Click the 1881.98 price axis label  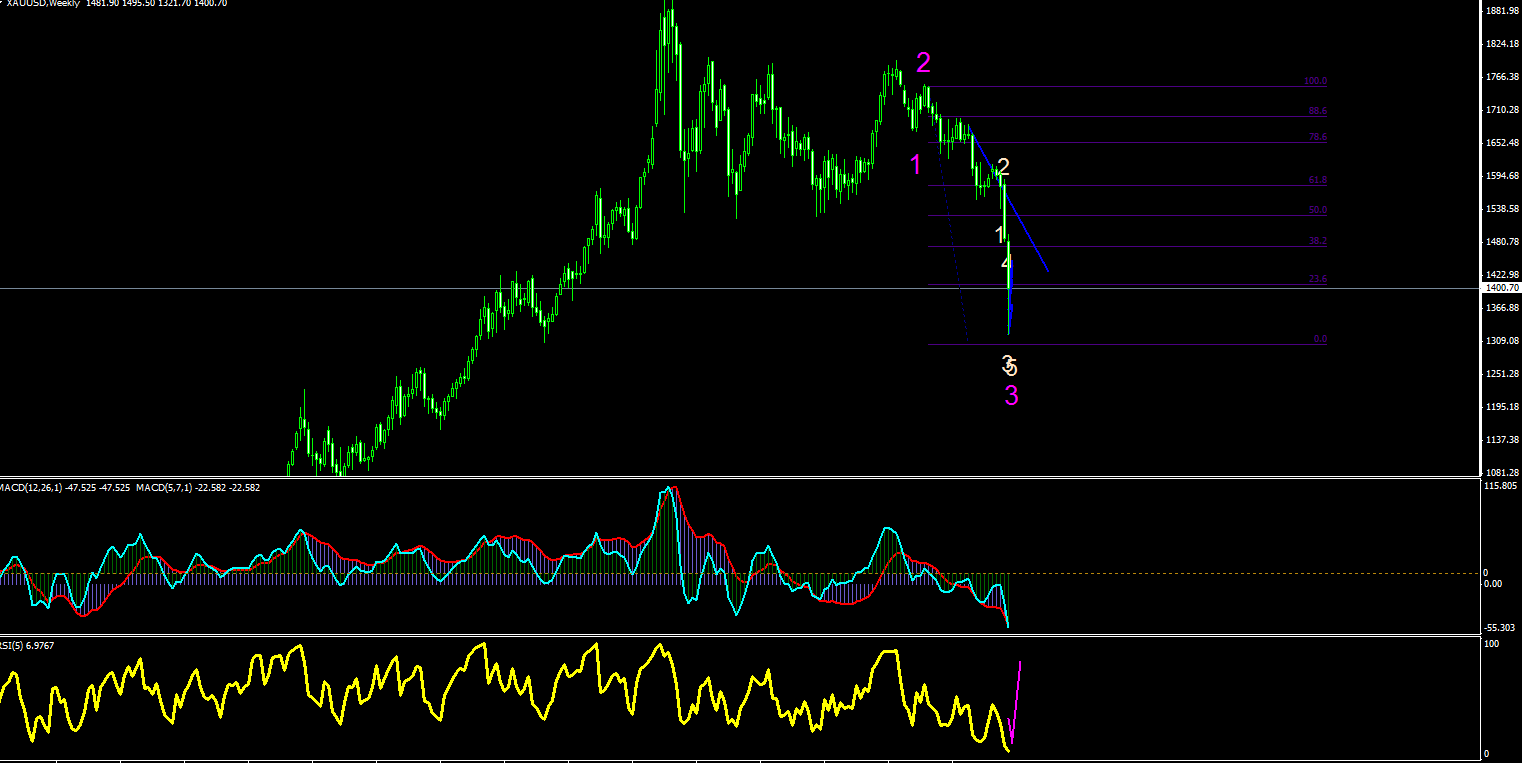(x=1503, y=12)
